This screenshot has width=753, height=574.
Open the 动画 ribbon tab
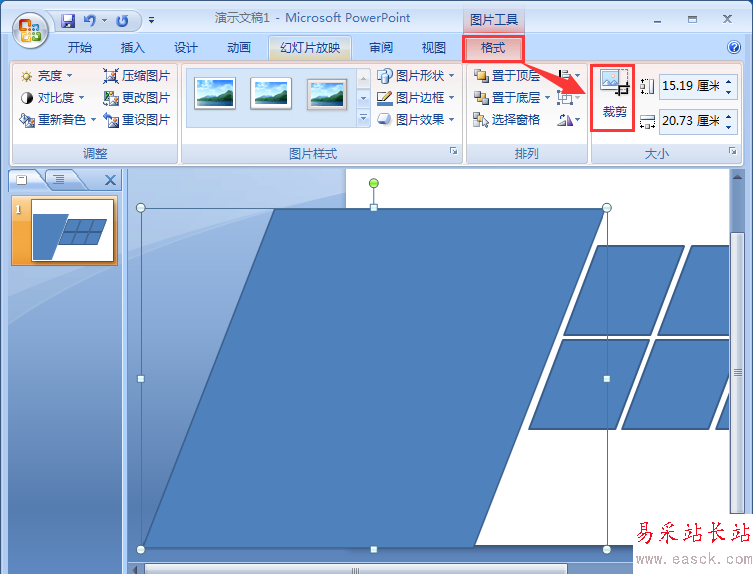tap(239, 48)
